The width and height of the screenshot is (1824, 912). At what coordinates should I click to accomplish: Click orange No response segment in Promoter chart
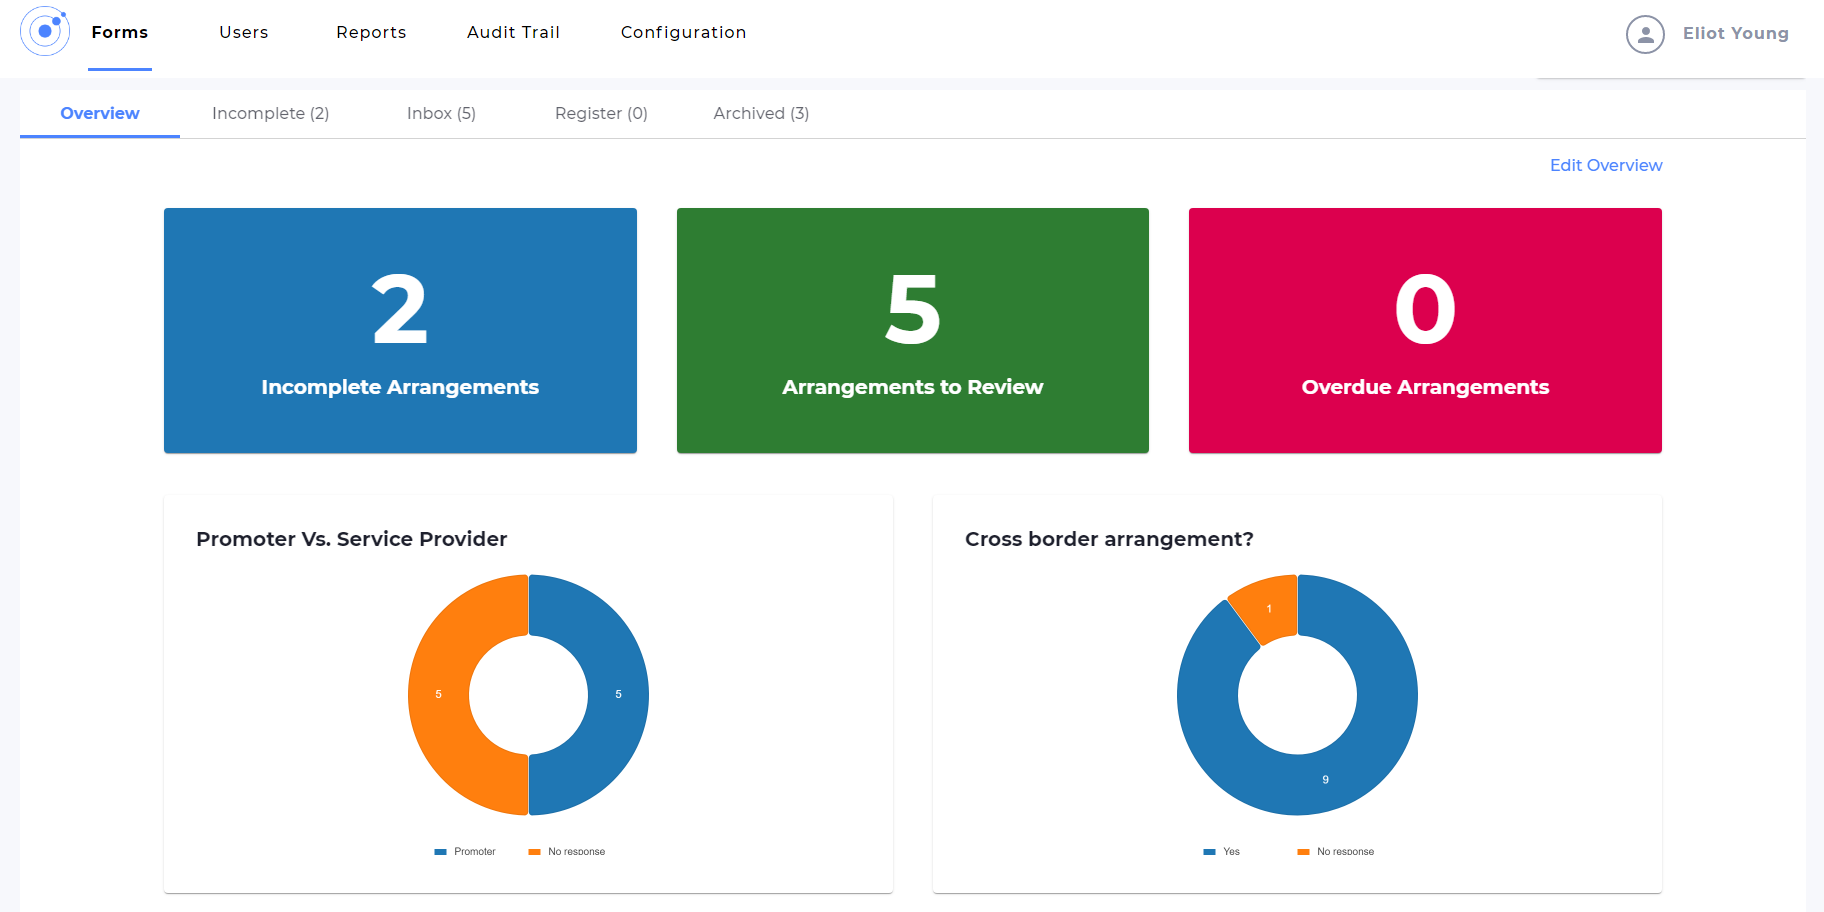pyautogui.click(x=438, y=694)
